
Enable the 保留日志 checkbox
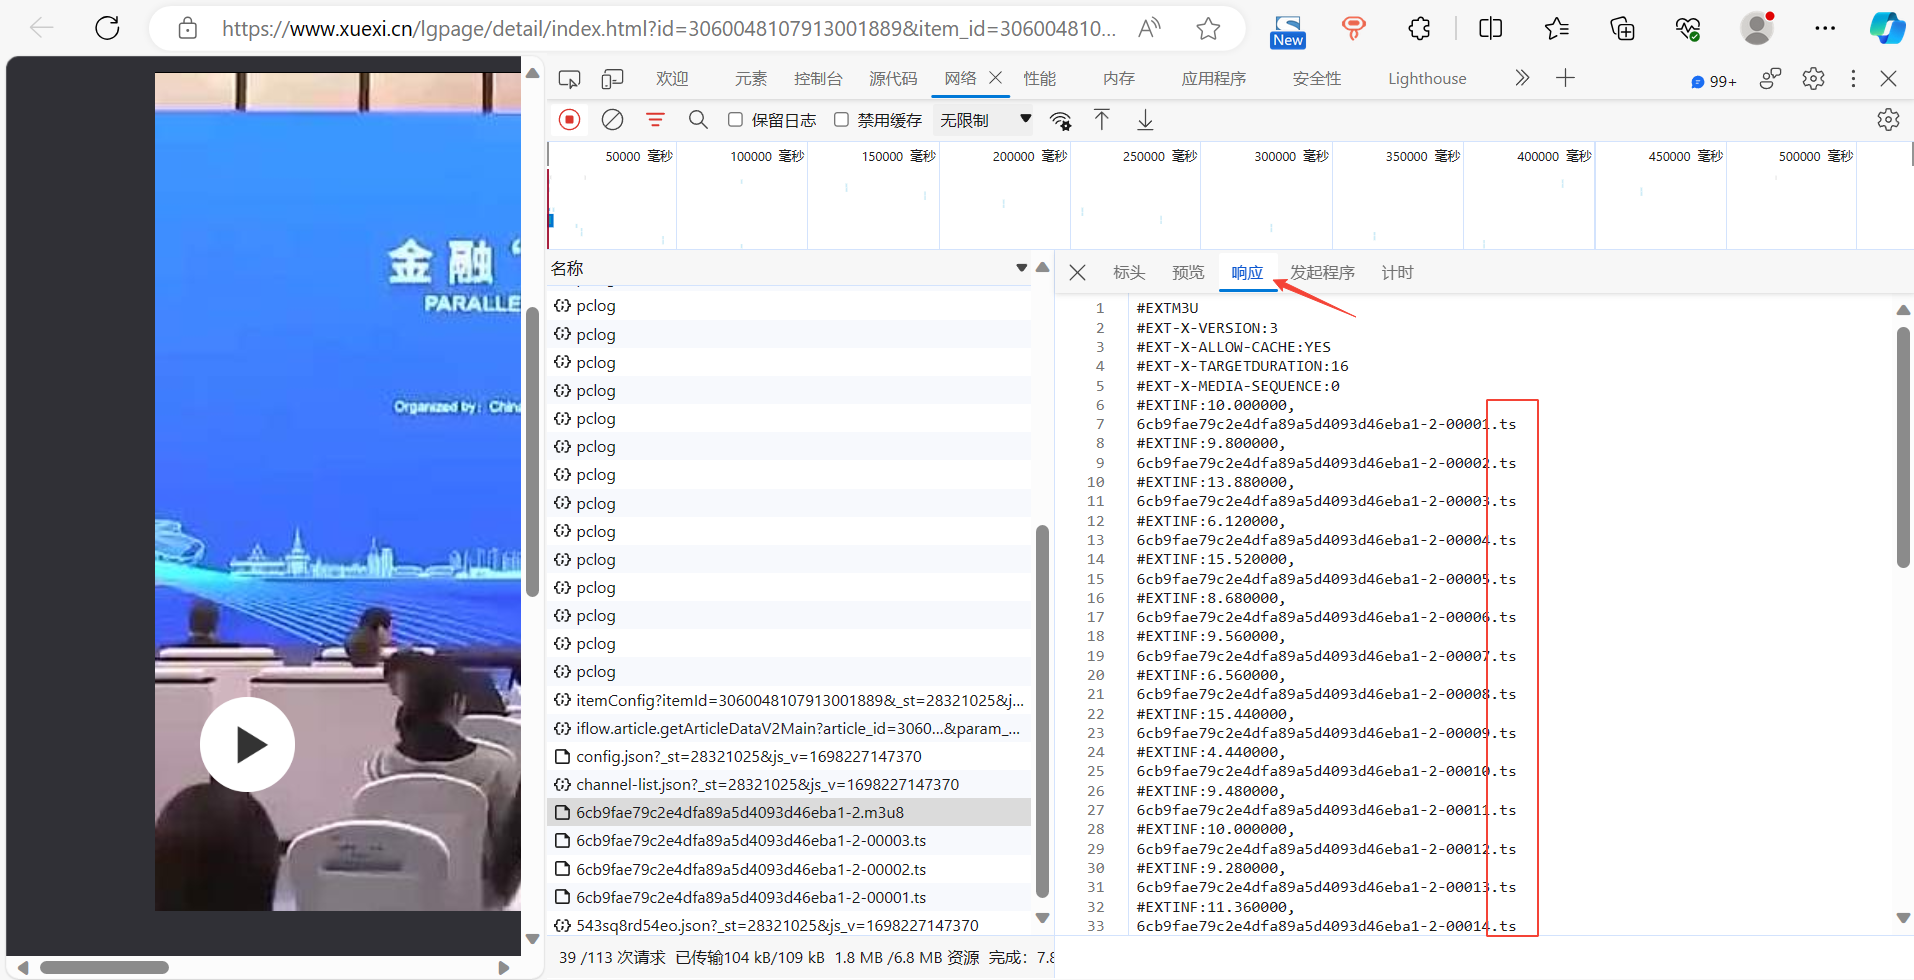point(735,120)
